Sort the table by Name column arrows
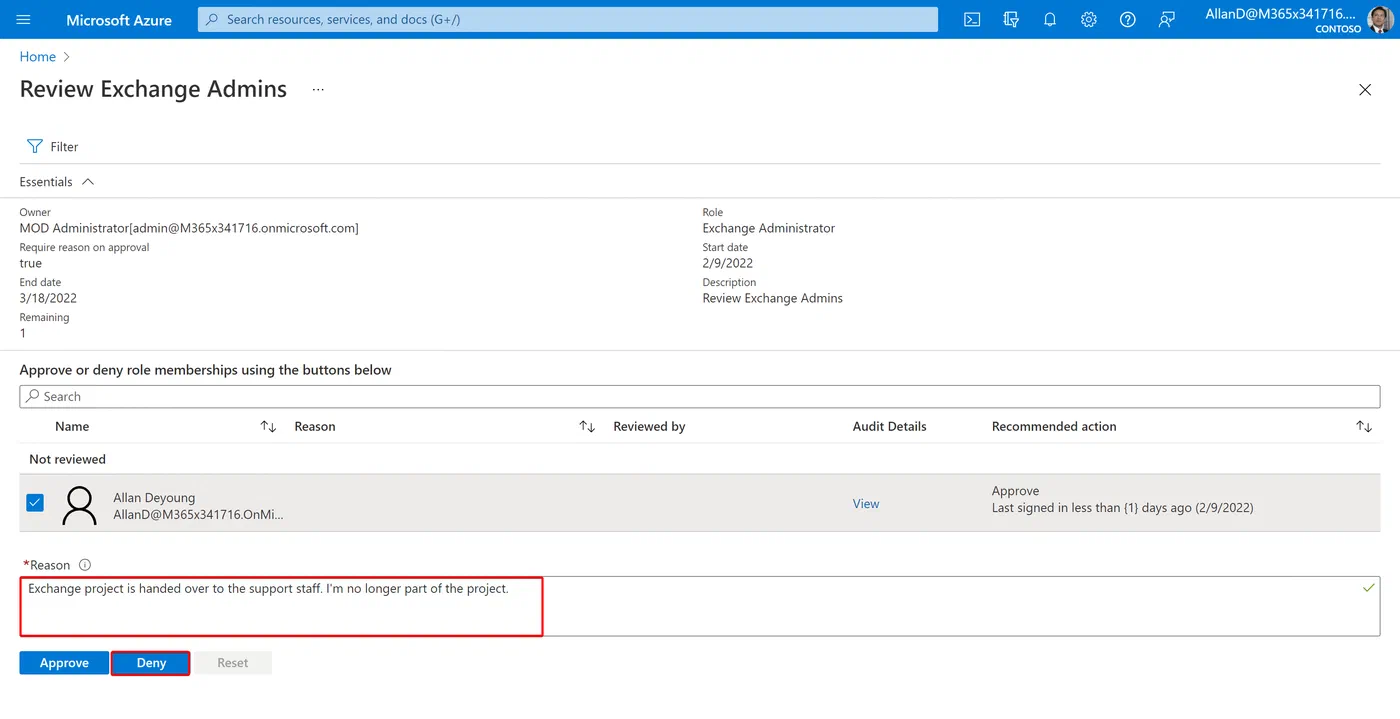Image resolution: width=1400 pixels, height=719 pixels. pos(268,426)
